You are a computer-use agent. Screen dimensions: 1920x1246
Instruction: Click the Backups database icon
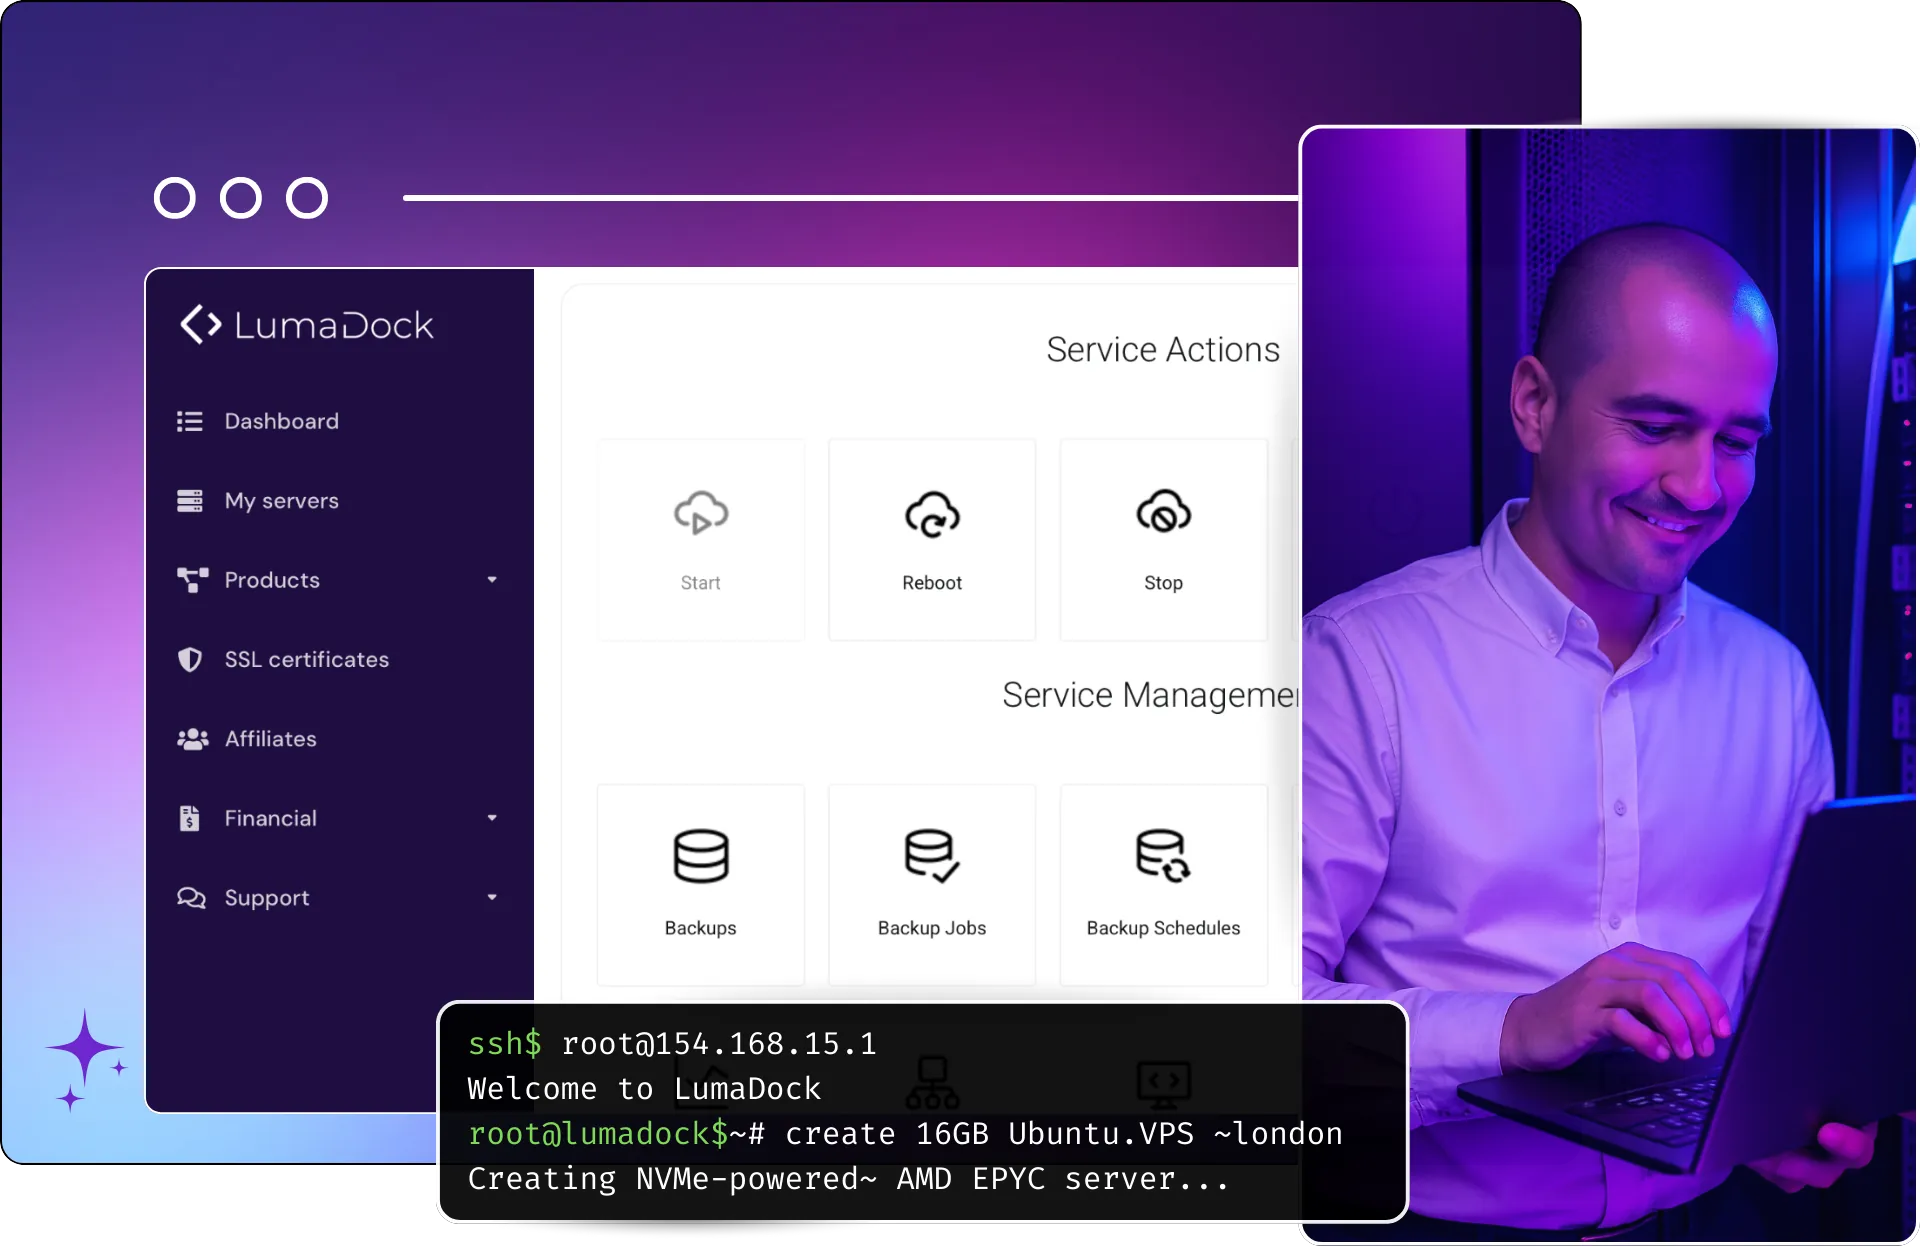click(701, 856)
